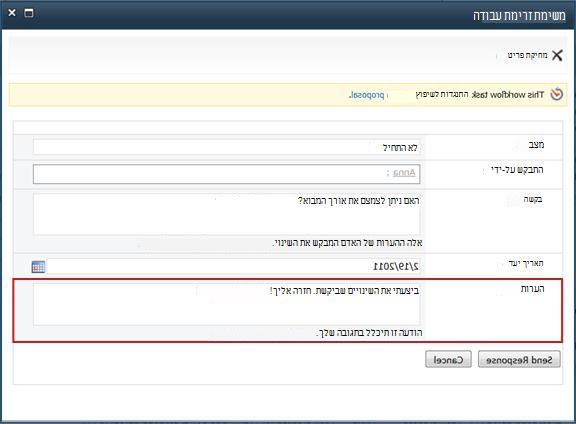Open the proposal link

pos(366,95)
